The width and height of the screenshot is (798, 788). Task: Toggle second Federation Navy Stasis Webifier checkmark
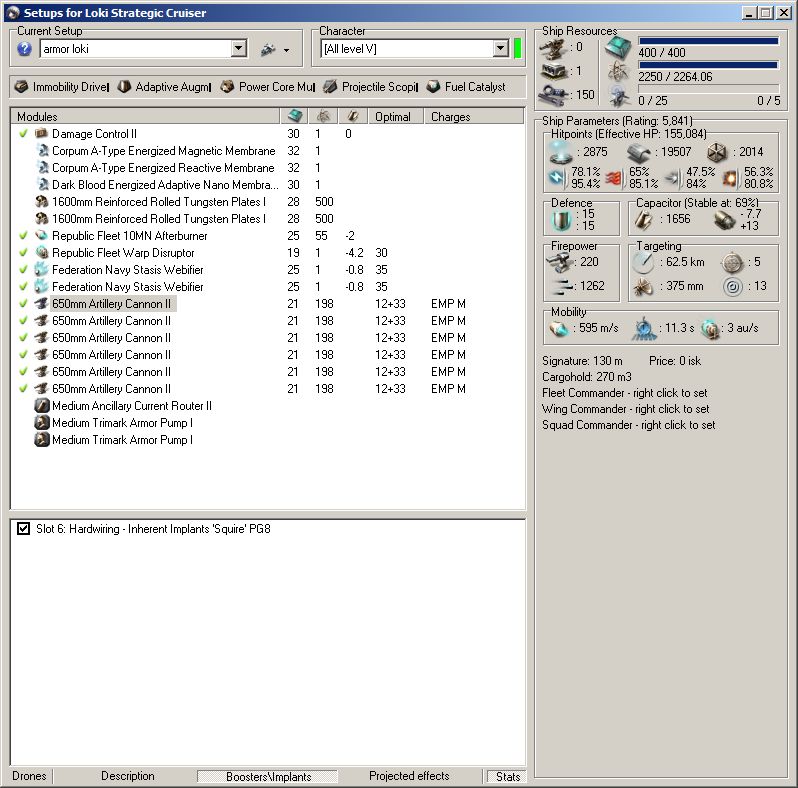[23, 287]
